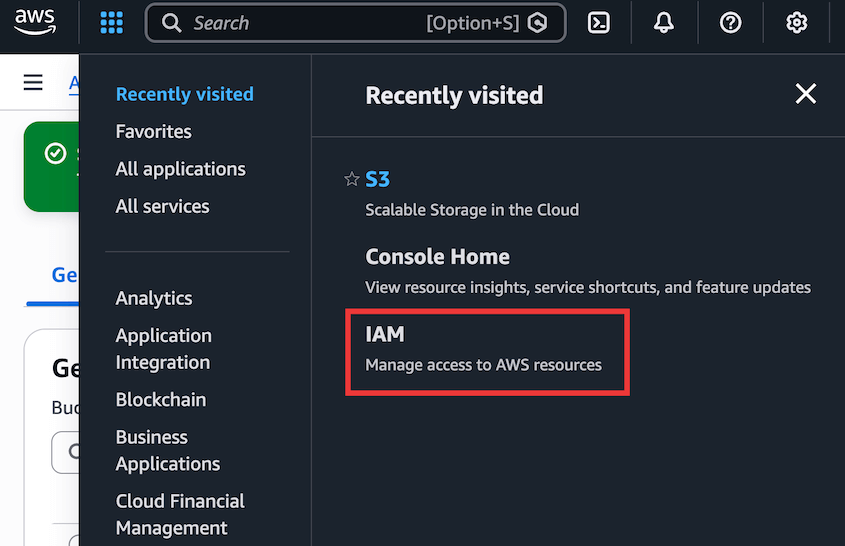
Task: Open Cloud Financial Management category
Action: (180, 514)
